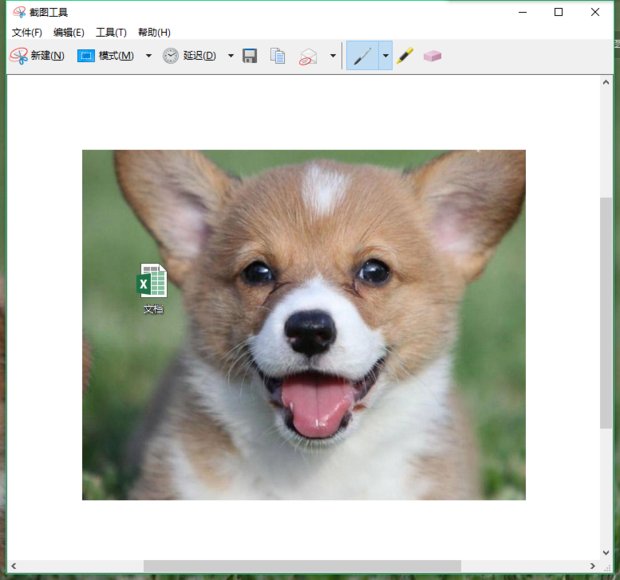Expand the 模式 mode dropdown arrow

pyautogui.click(x=149, y=56)
